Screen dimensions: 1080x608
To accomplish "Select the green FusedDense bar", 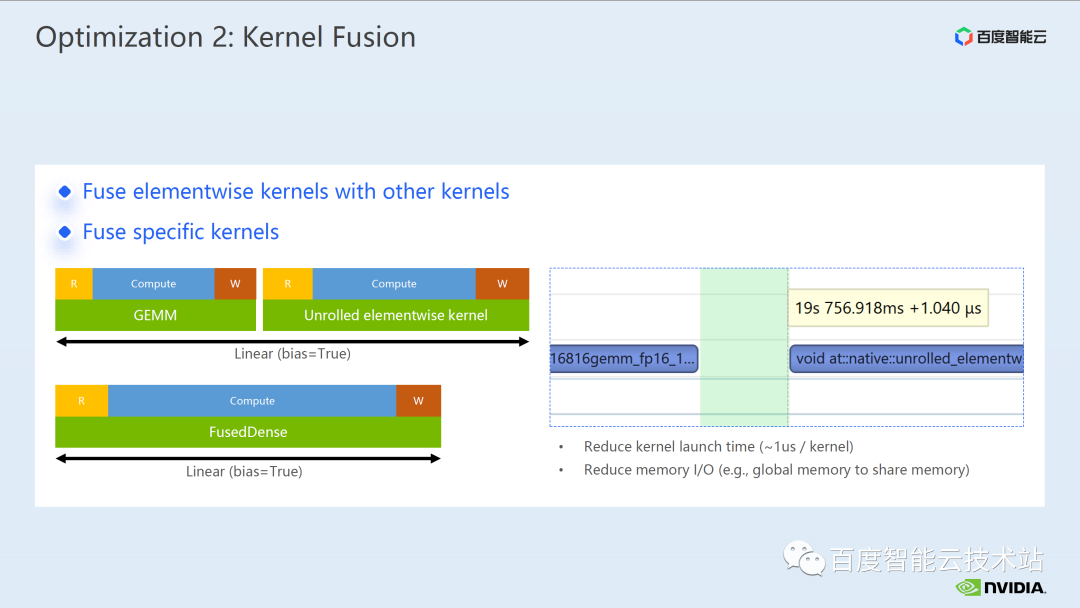I will coord(248,432).
